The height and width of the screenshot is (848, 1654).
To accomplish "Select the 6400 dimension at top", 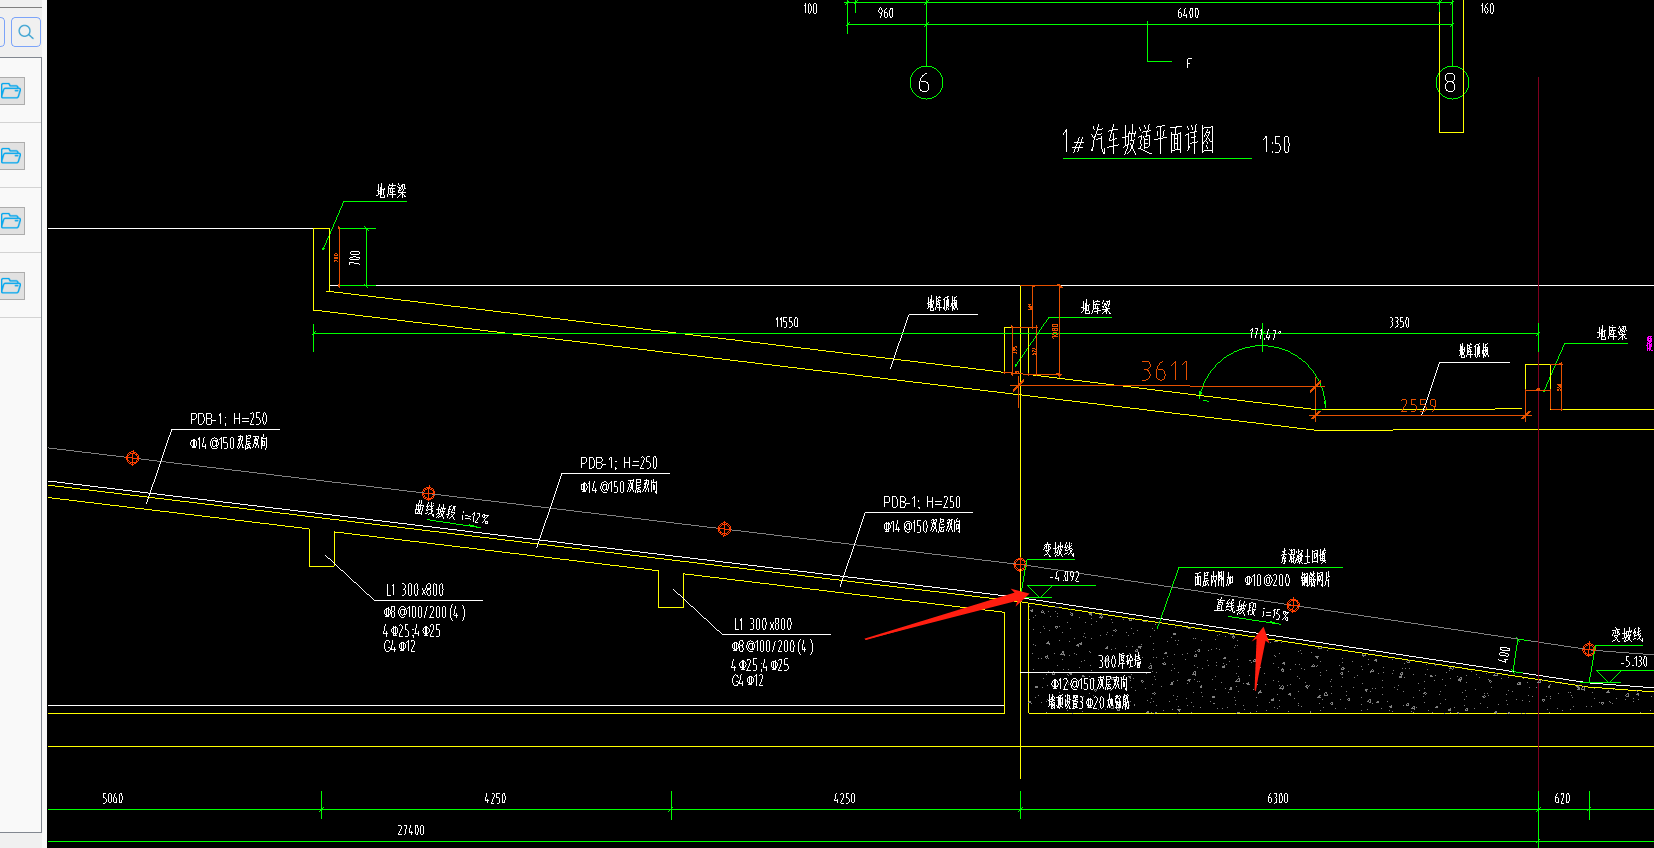I will click(1188, 13).
